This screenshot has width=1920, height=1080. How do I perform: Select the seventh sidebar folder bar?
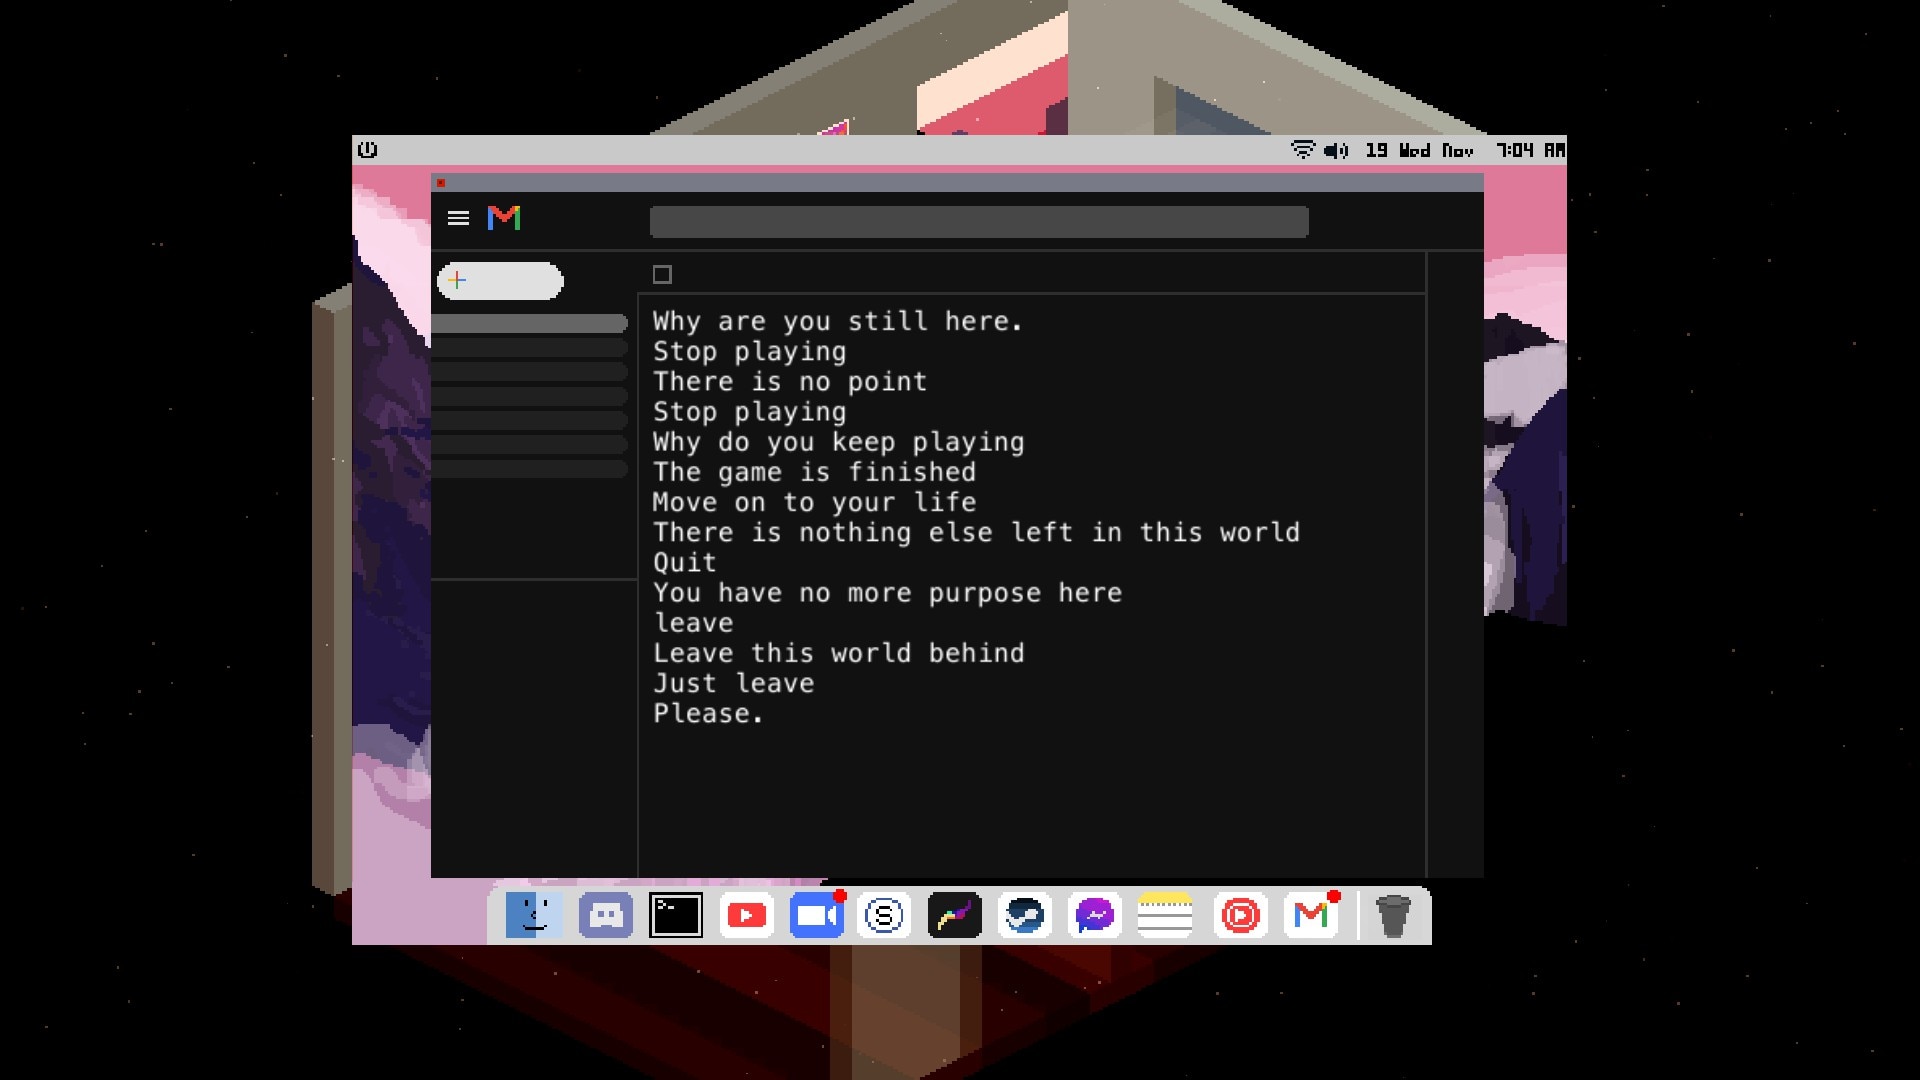(530, 468)
